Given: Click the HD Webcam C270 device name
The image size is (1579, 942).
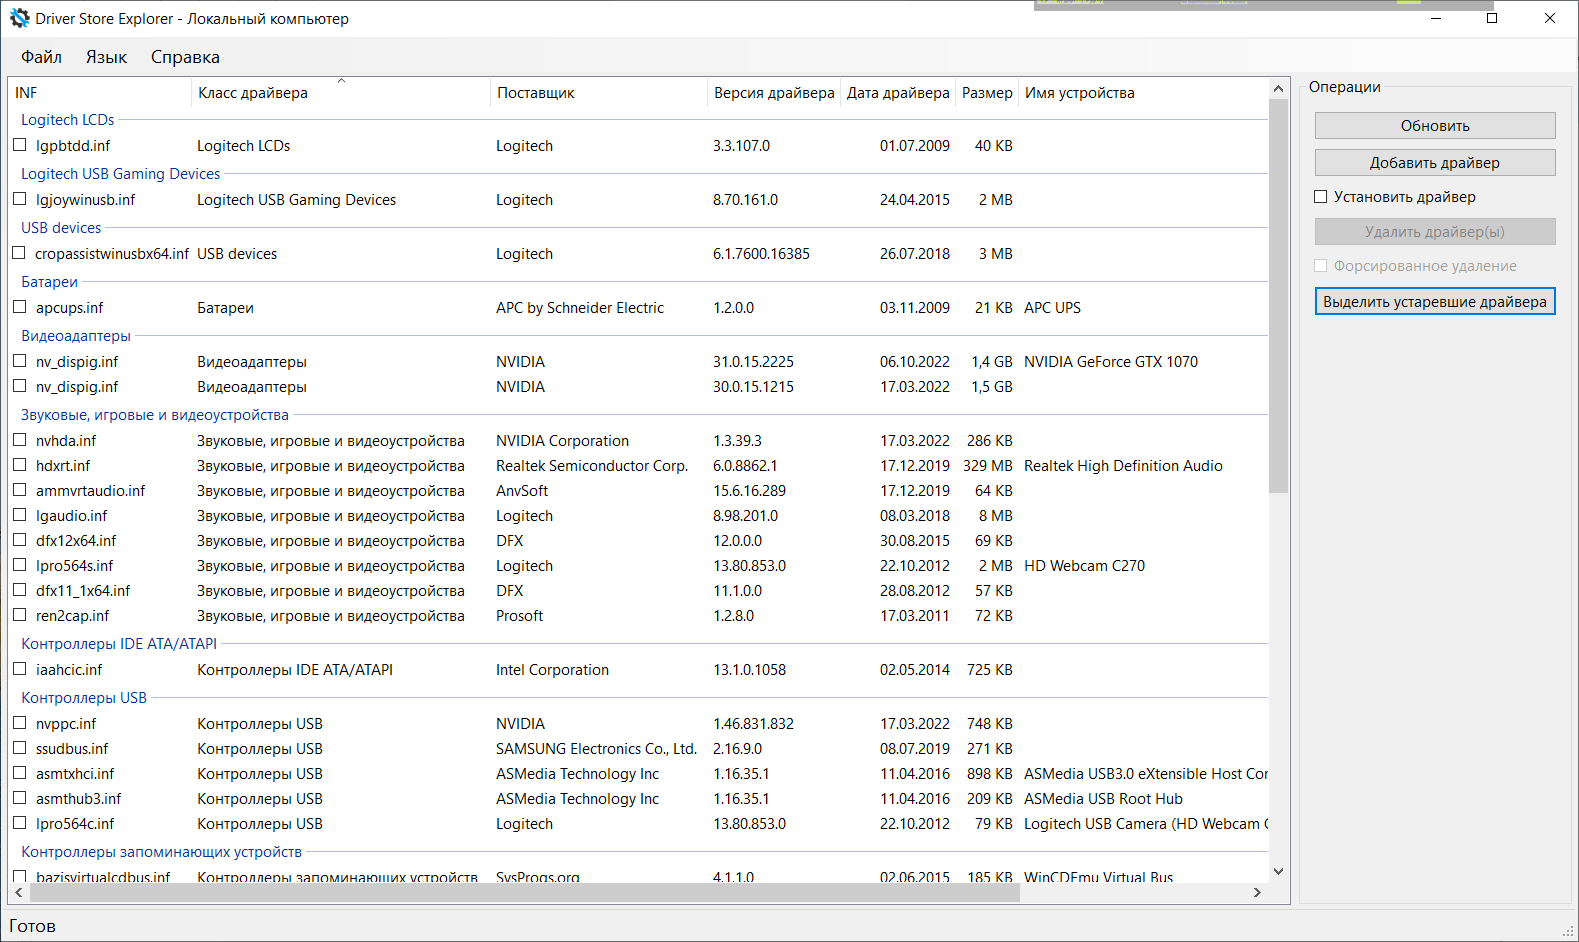Looking at the screenshot, I should click(1085, 566).
